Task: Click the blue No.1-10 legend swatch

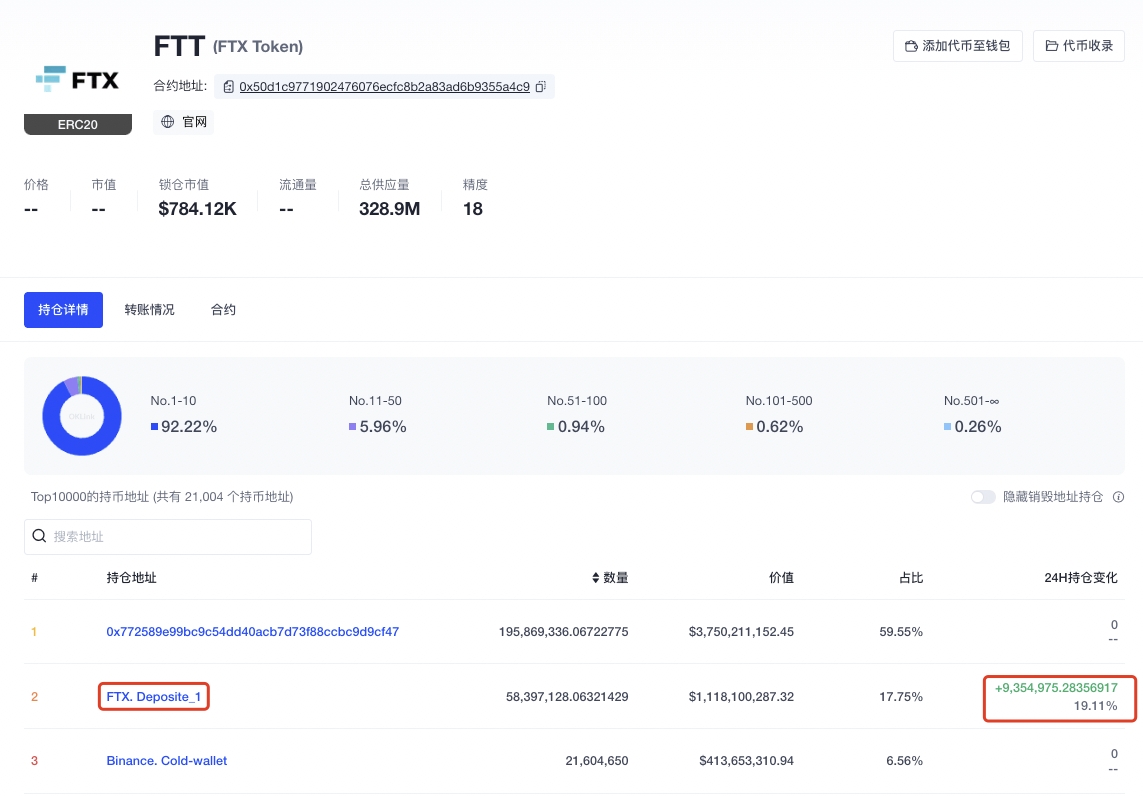Action: 154,427
